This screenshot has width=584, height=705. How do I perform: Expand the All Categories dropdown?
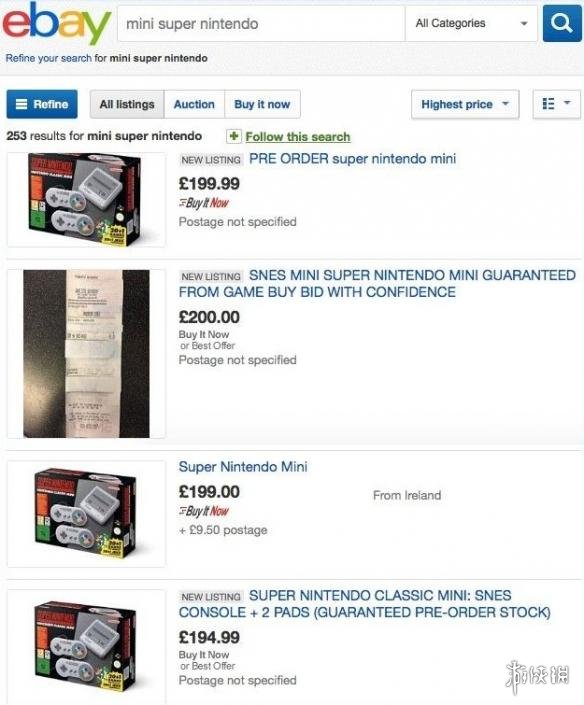[471, 23]
